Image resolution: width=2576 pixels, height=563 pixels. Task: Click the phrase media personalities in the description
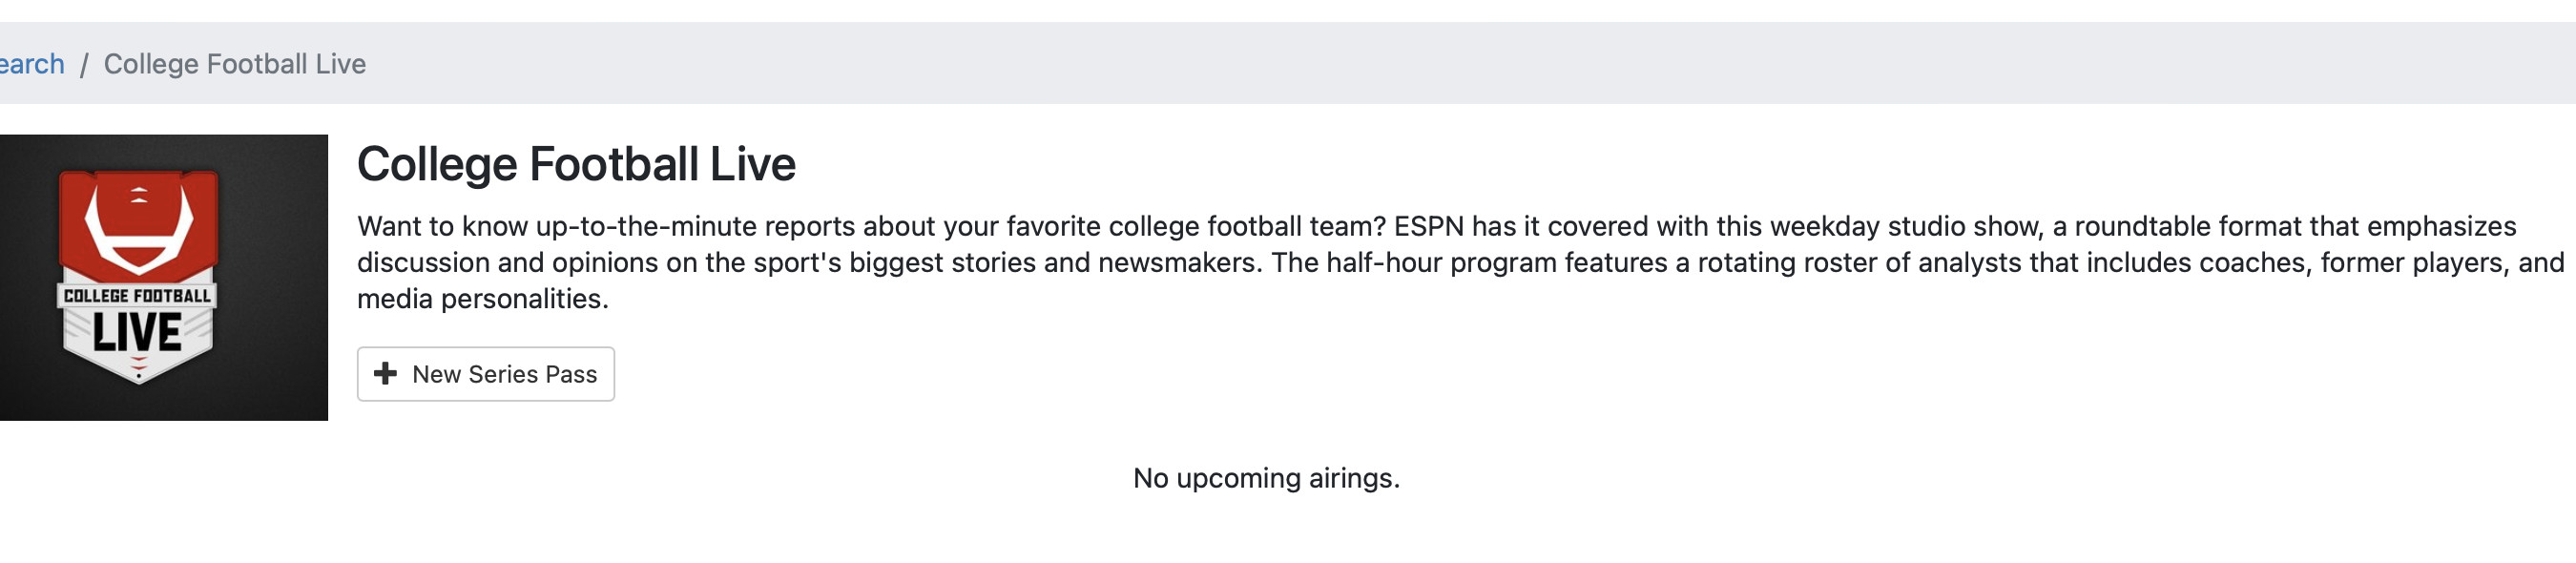(x=482, y=299)
